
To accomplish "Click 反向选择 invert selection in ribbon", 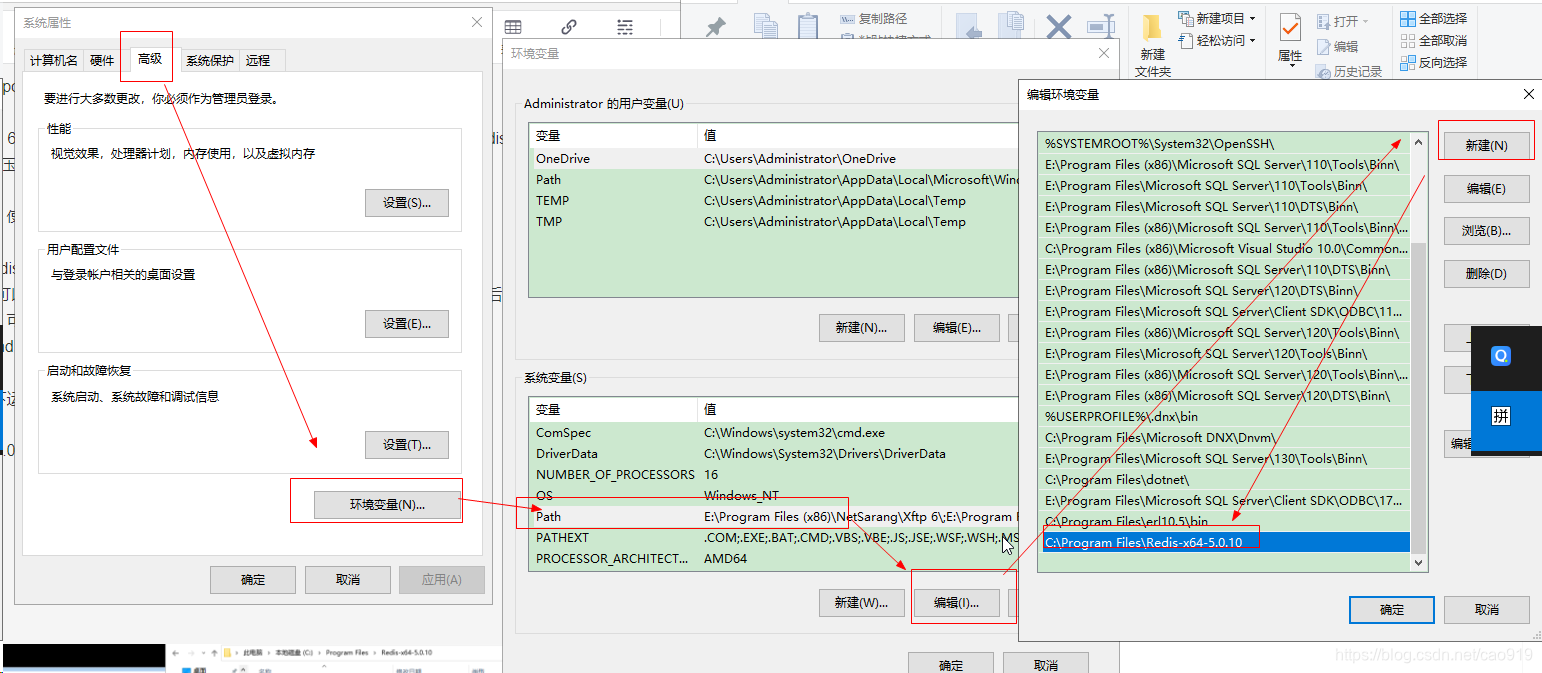I will pyautogui.click(x=1434, y=62).
